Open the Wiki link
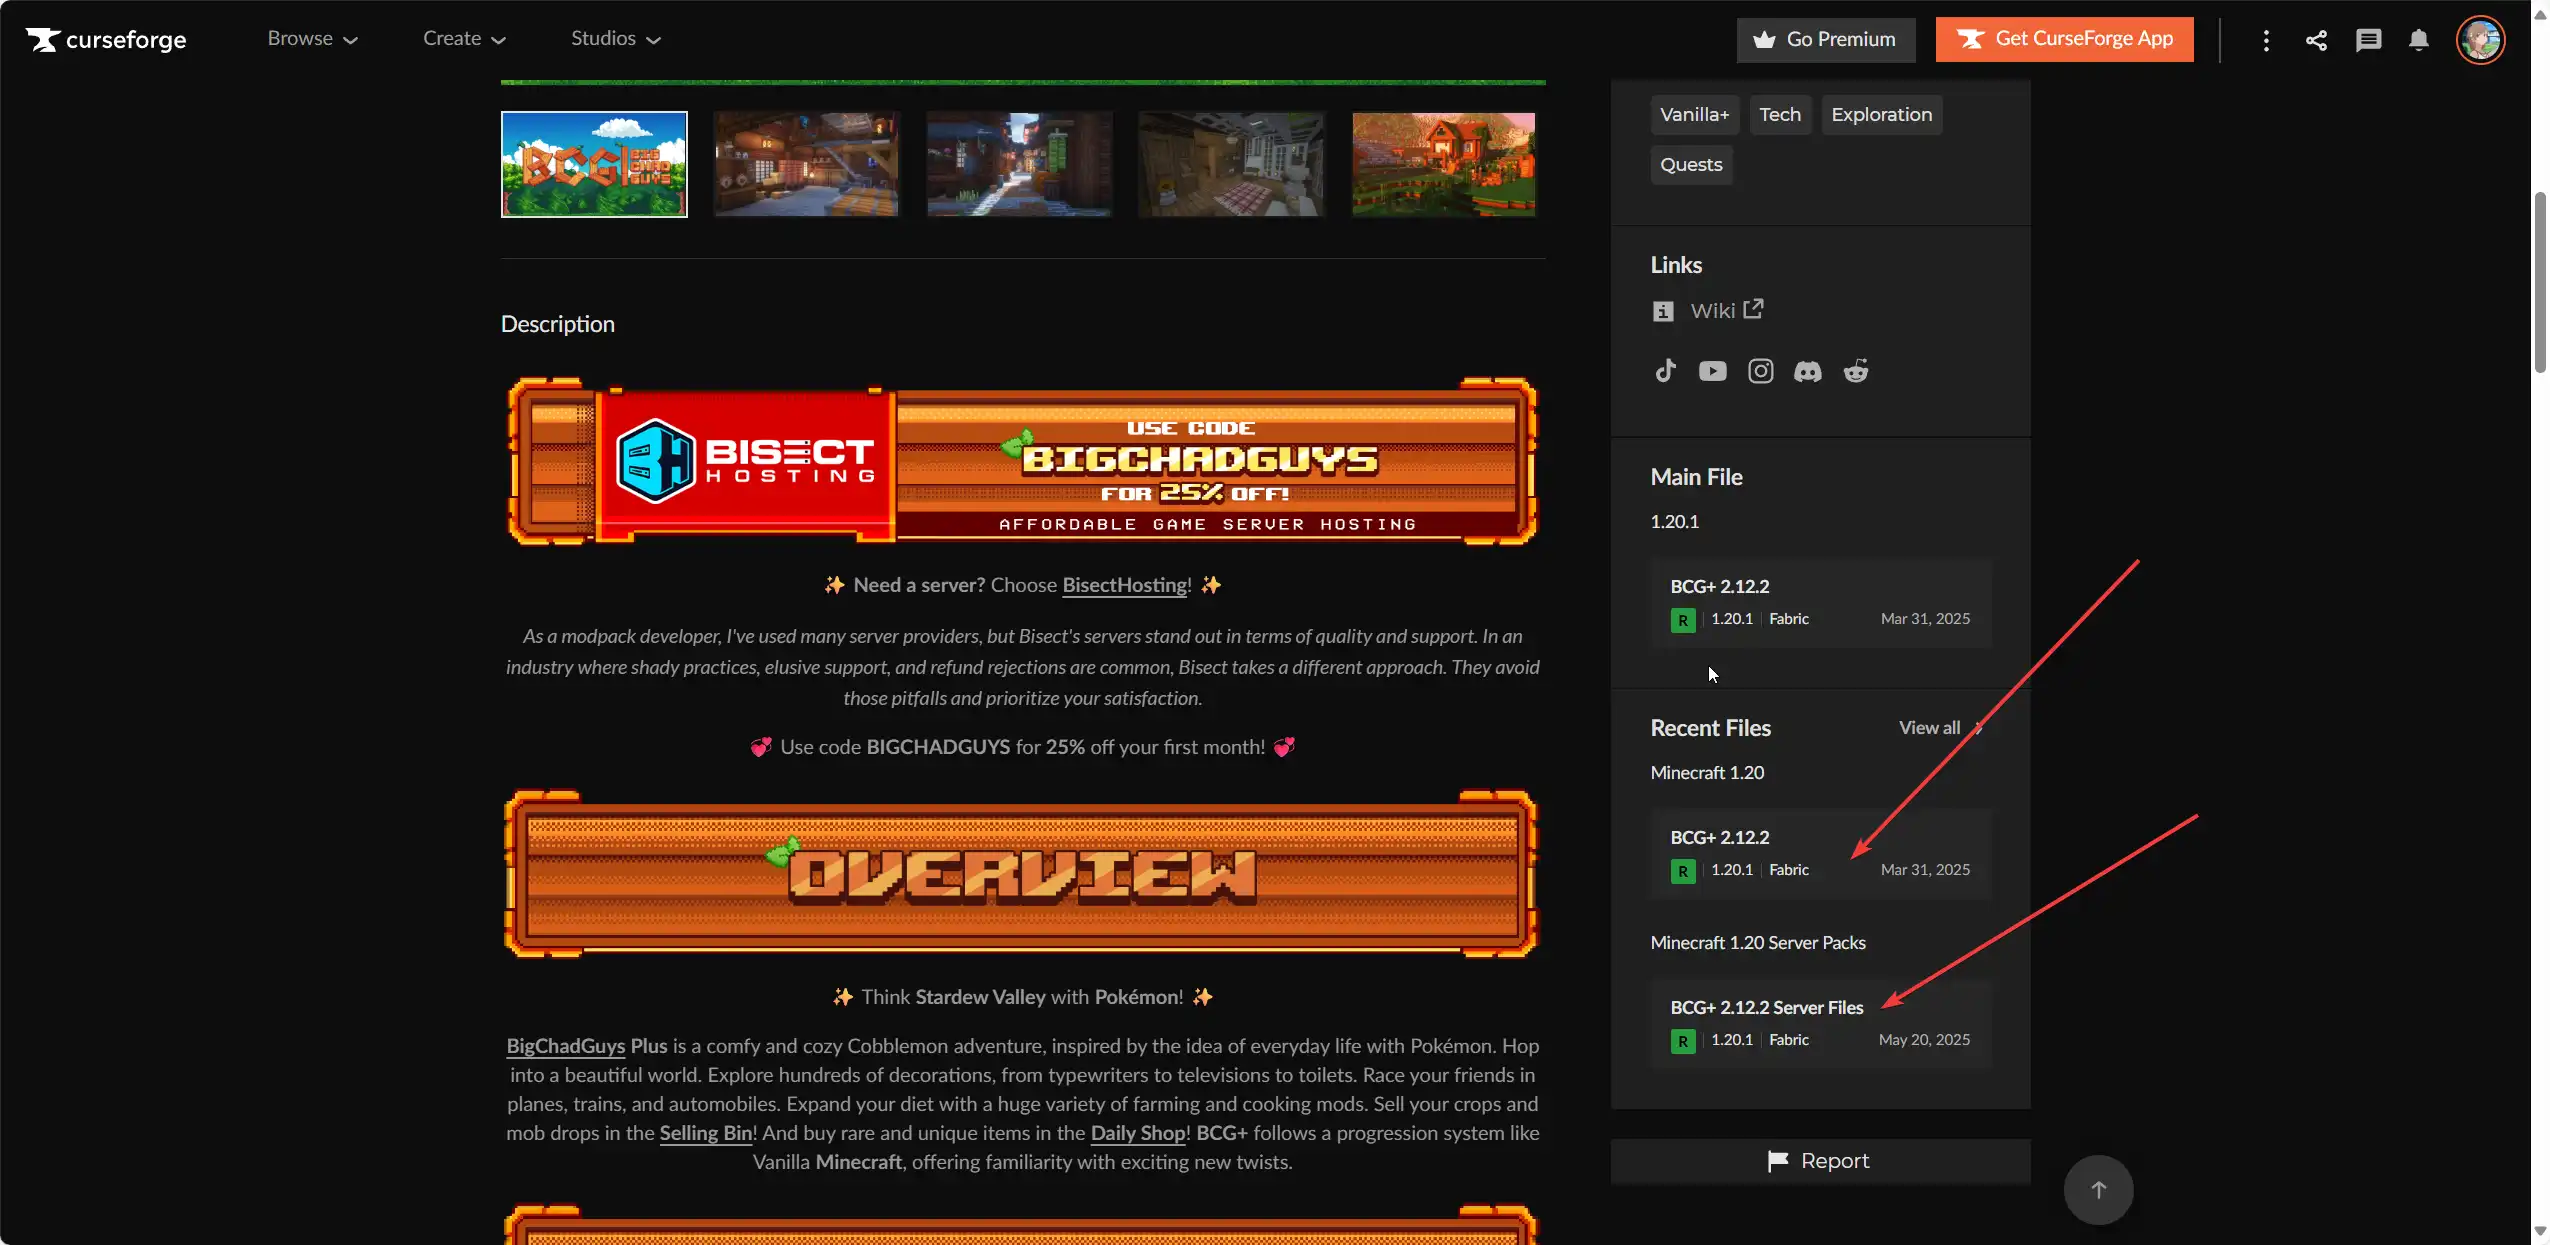 click(1712, 311)
